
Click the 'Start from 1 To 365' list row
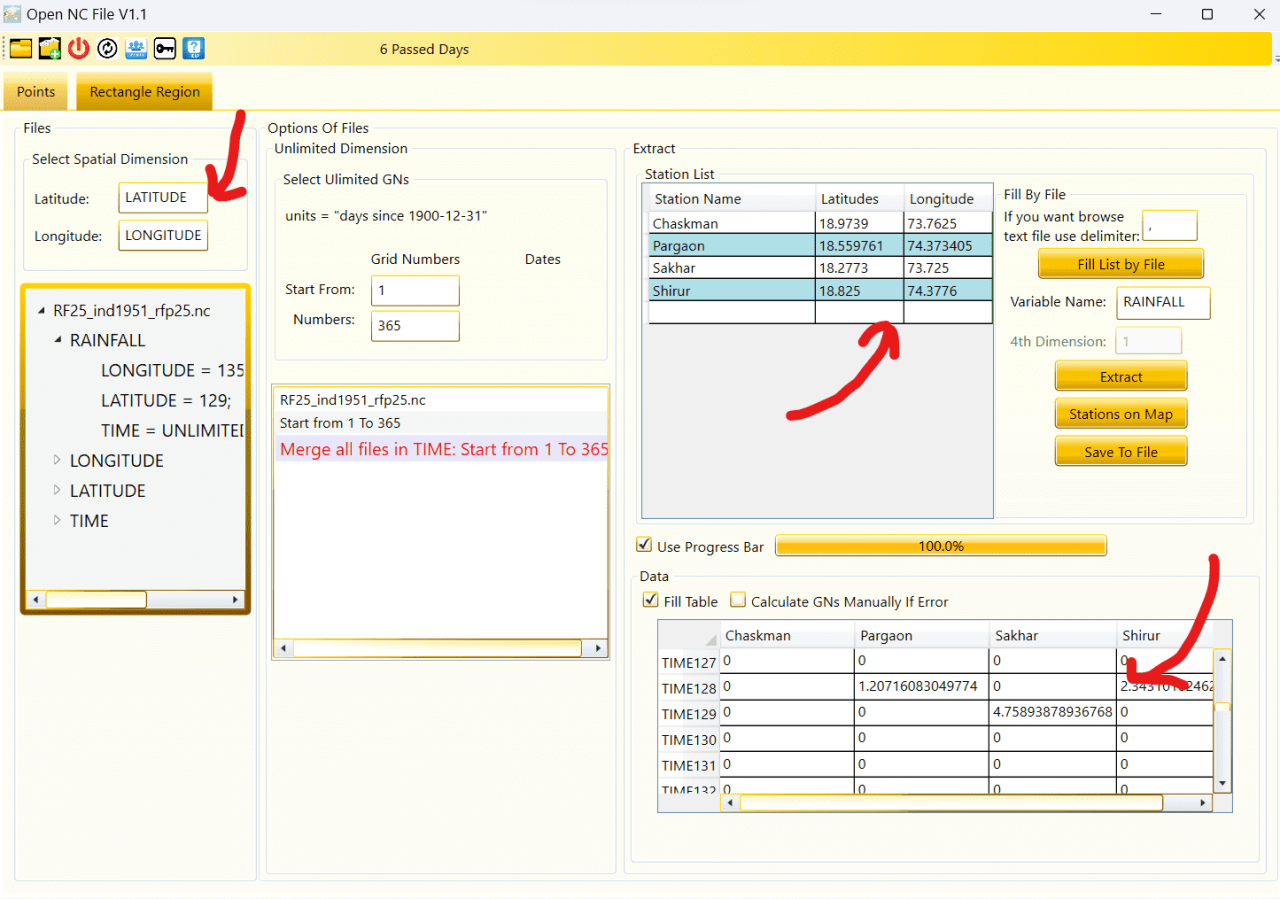(441, 423)
